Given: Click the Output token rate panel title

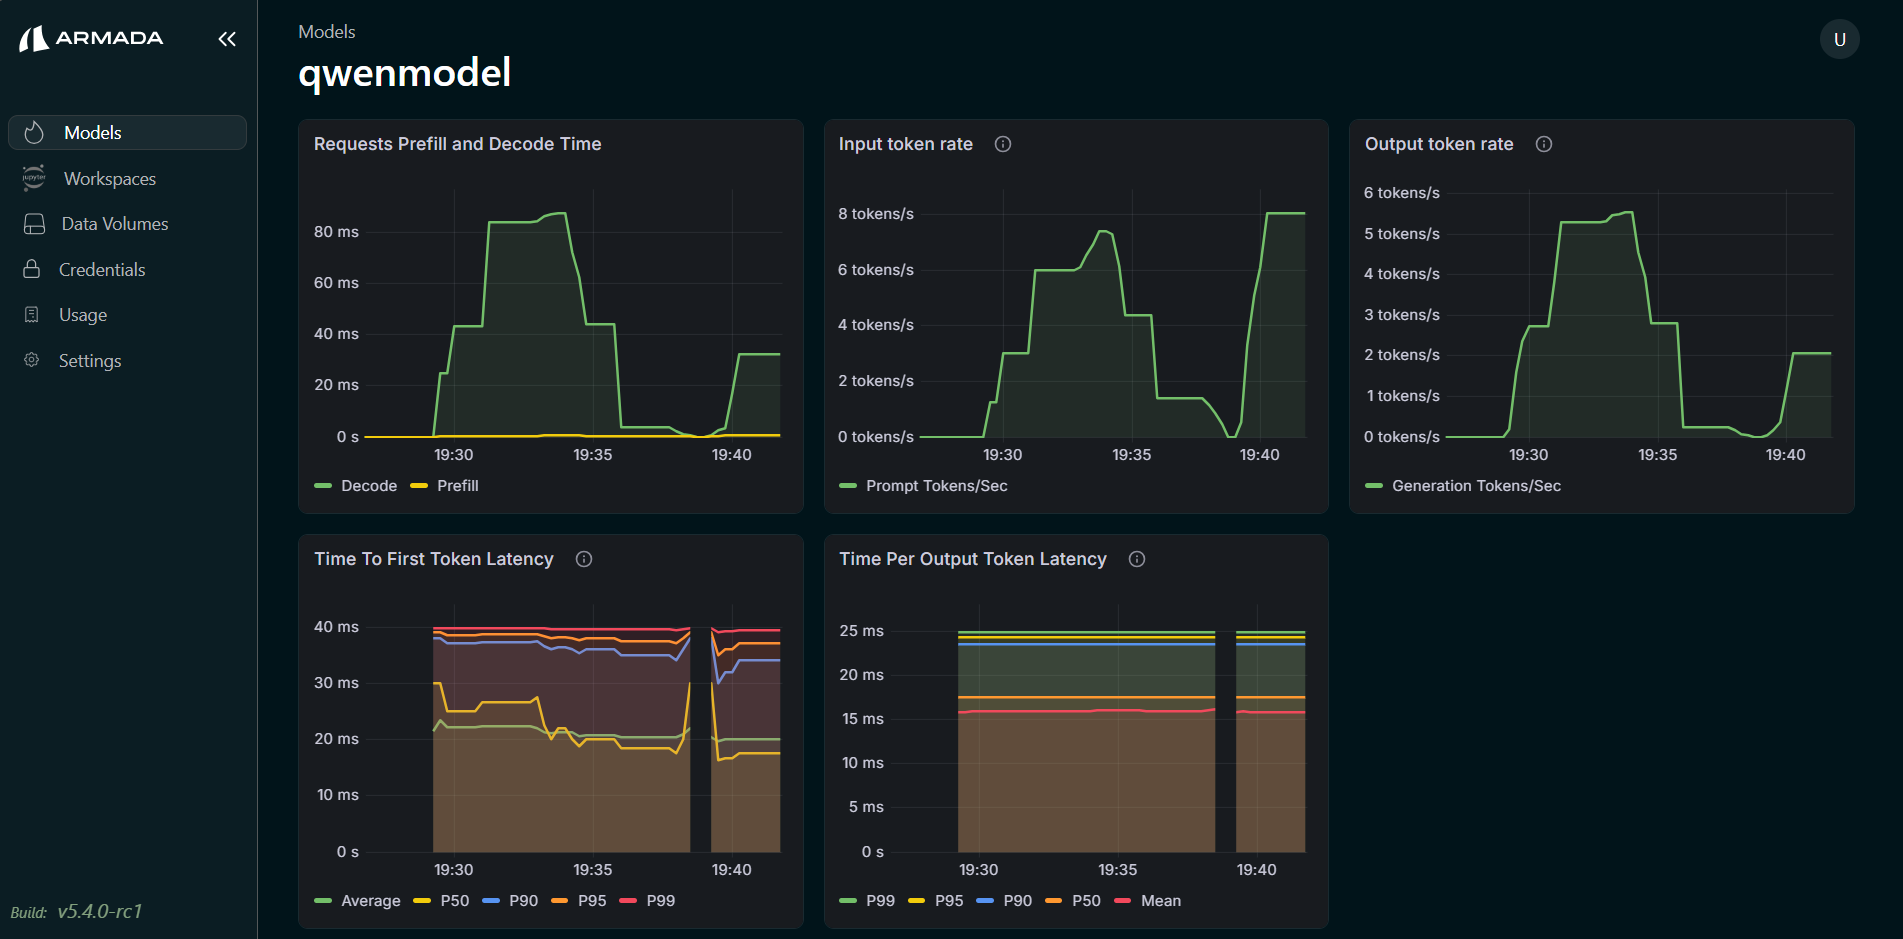Looking at the screenshot, I should click(x=1439, y=144).
